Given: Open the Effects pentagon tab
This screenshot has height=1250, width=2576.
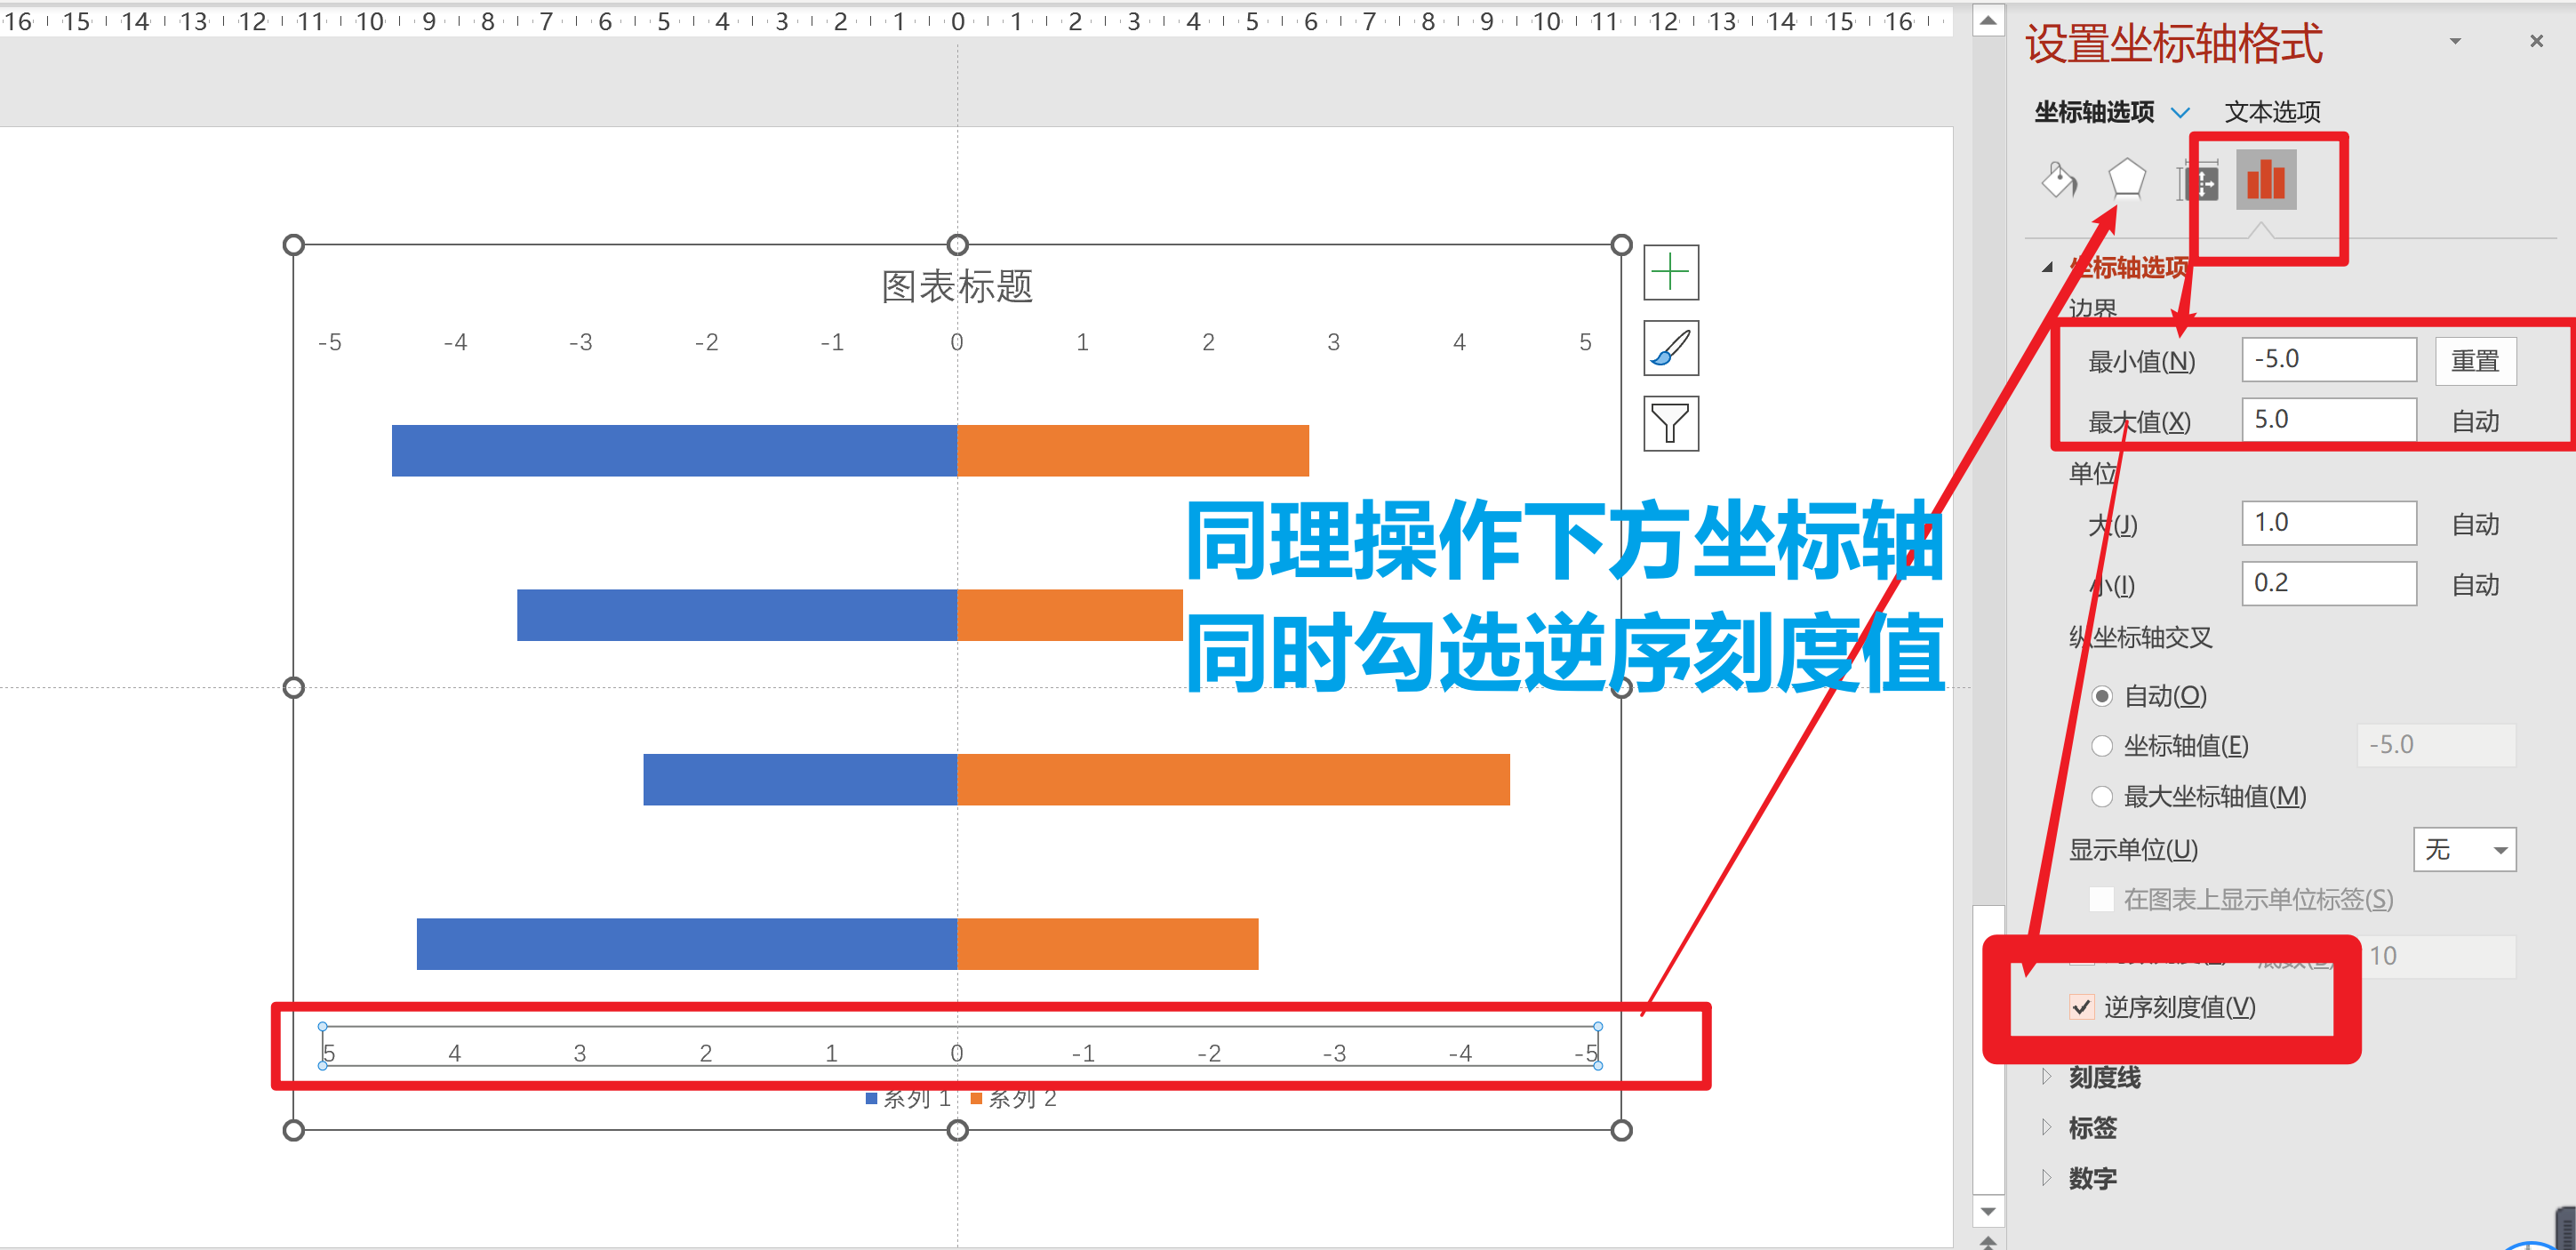Looking at the screenshot, I should coord(2126,180).
